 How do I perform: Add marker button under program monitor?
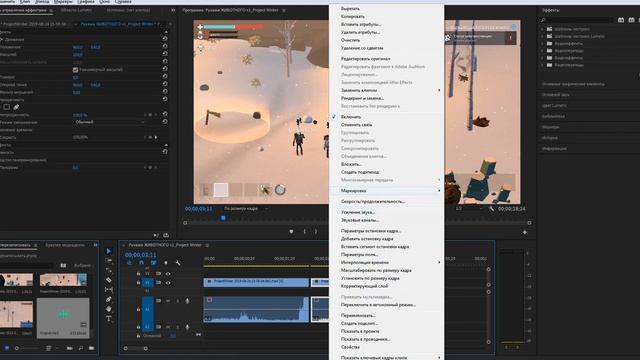291,231
